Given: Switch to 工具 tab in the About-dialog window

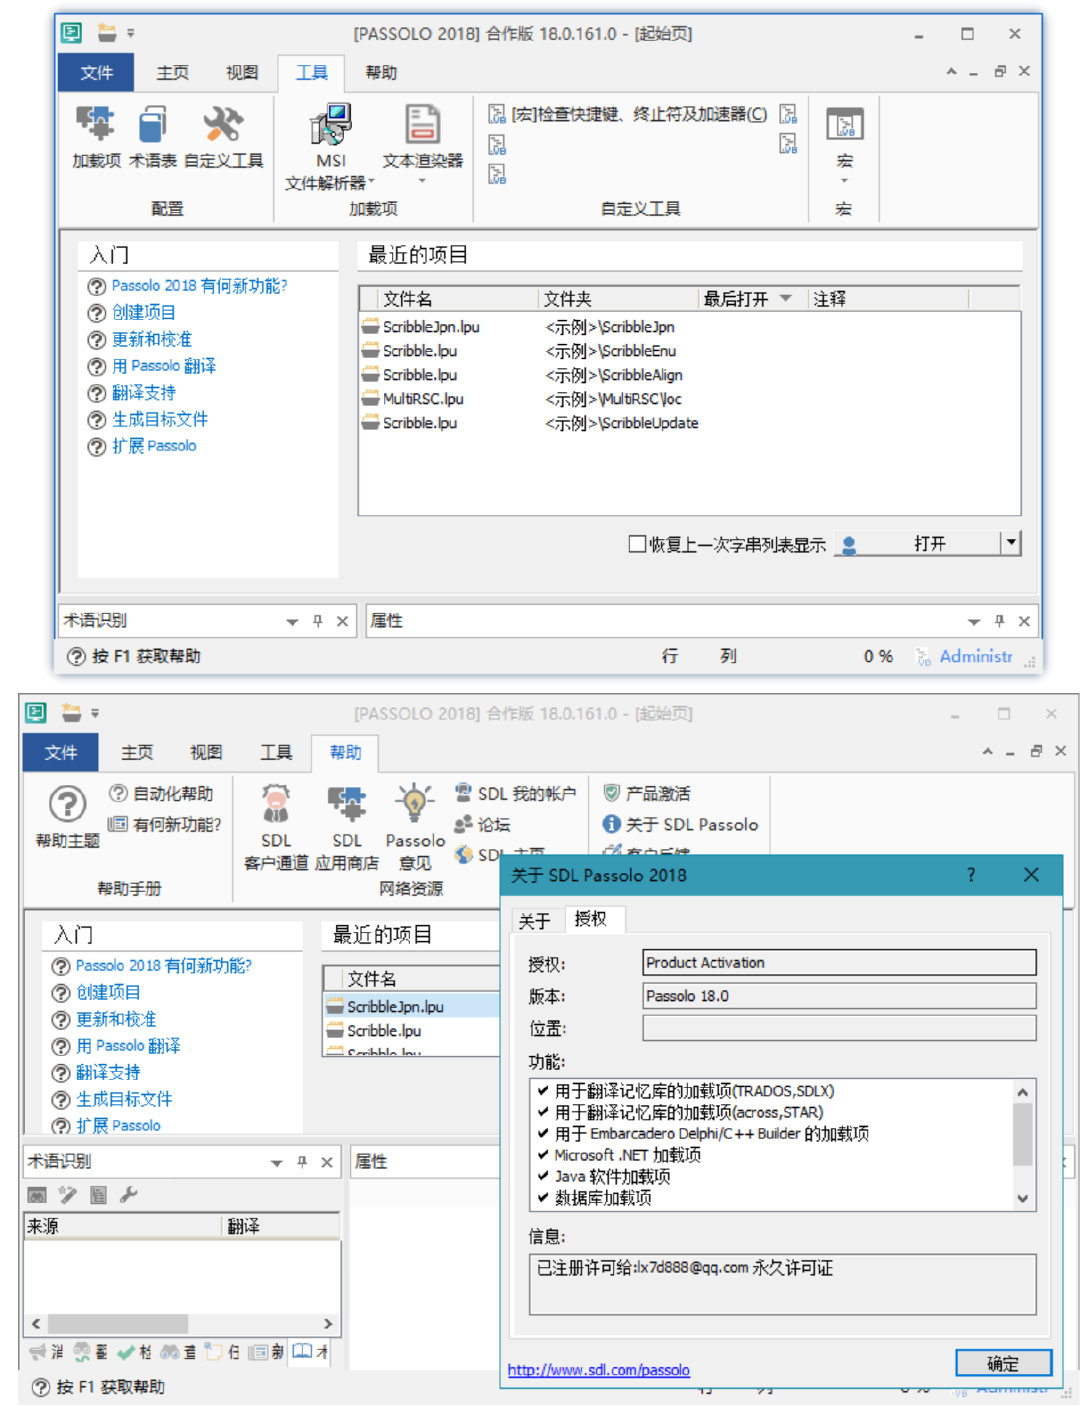Looking at the screenshot, I should pos(276,752).
